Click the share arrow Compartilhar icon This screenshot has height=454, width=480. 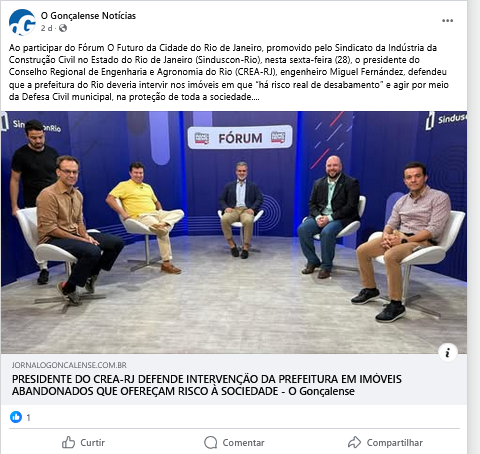click(x=354, y=442)
